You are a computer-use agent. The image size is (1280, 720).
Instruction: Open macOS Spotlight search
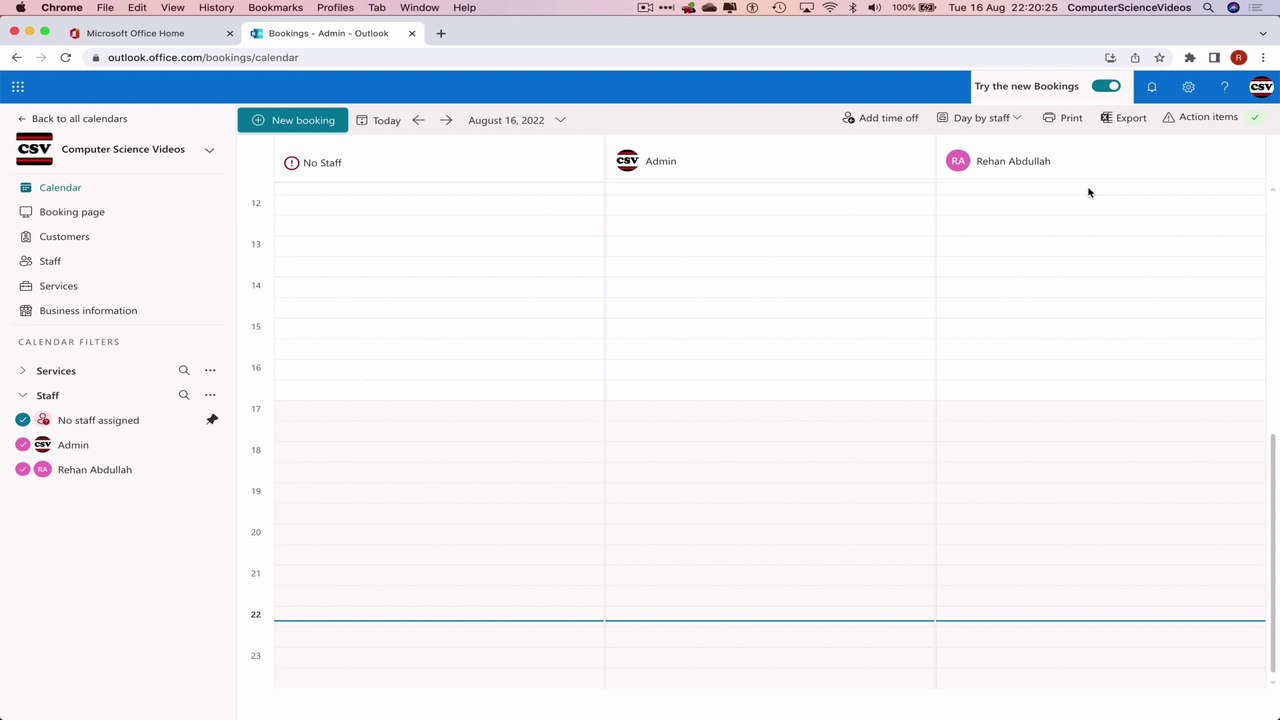tap(1209, 8)
